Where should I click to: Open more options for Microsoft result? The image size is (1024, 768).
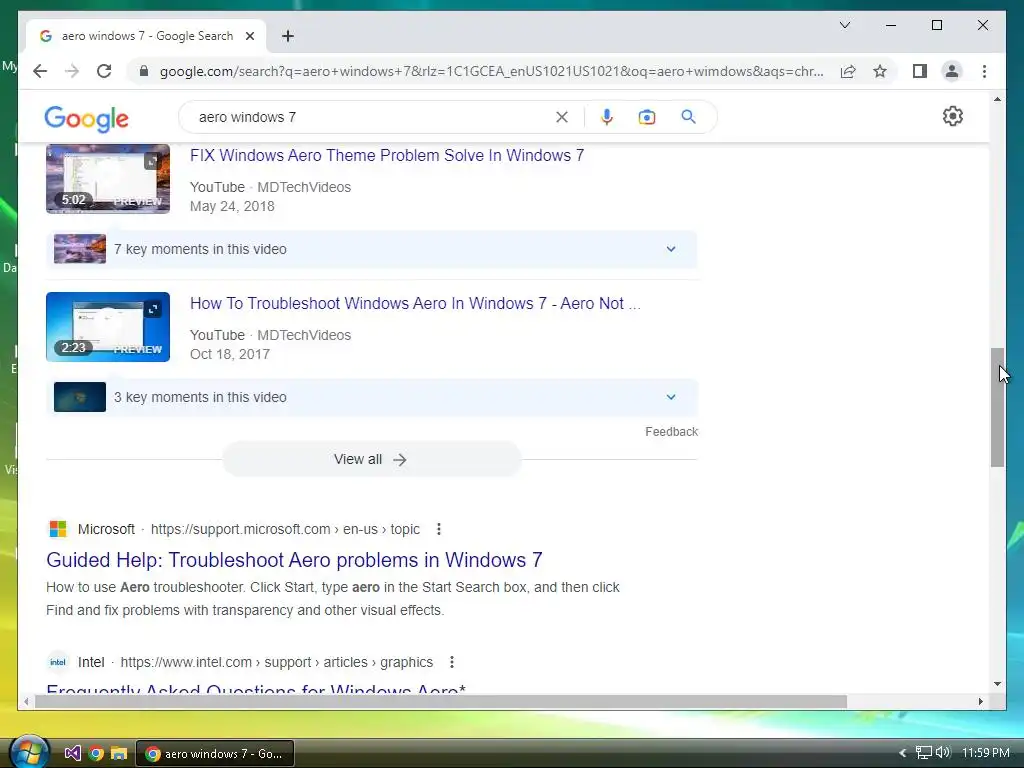(439, 529)
